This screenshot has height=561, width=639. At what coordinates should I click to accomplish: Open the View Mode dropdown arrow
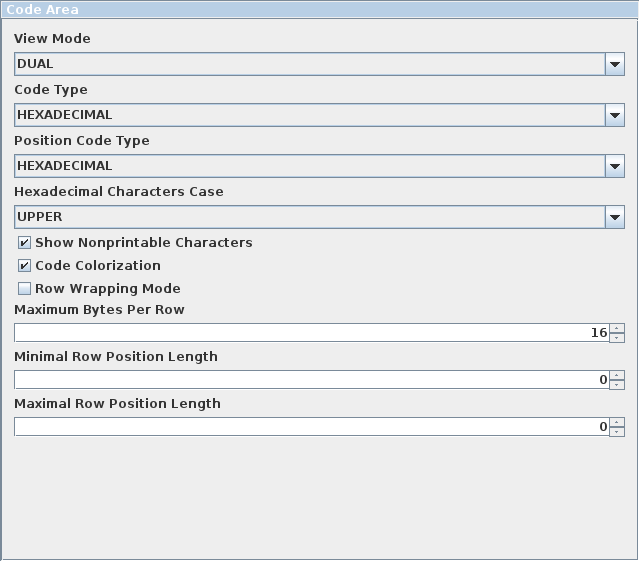tap(615, 64)
